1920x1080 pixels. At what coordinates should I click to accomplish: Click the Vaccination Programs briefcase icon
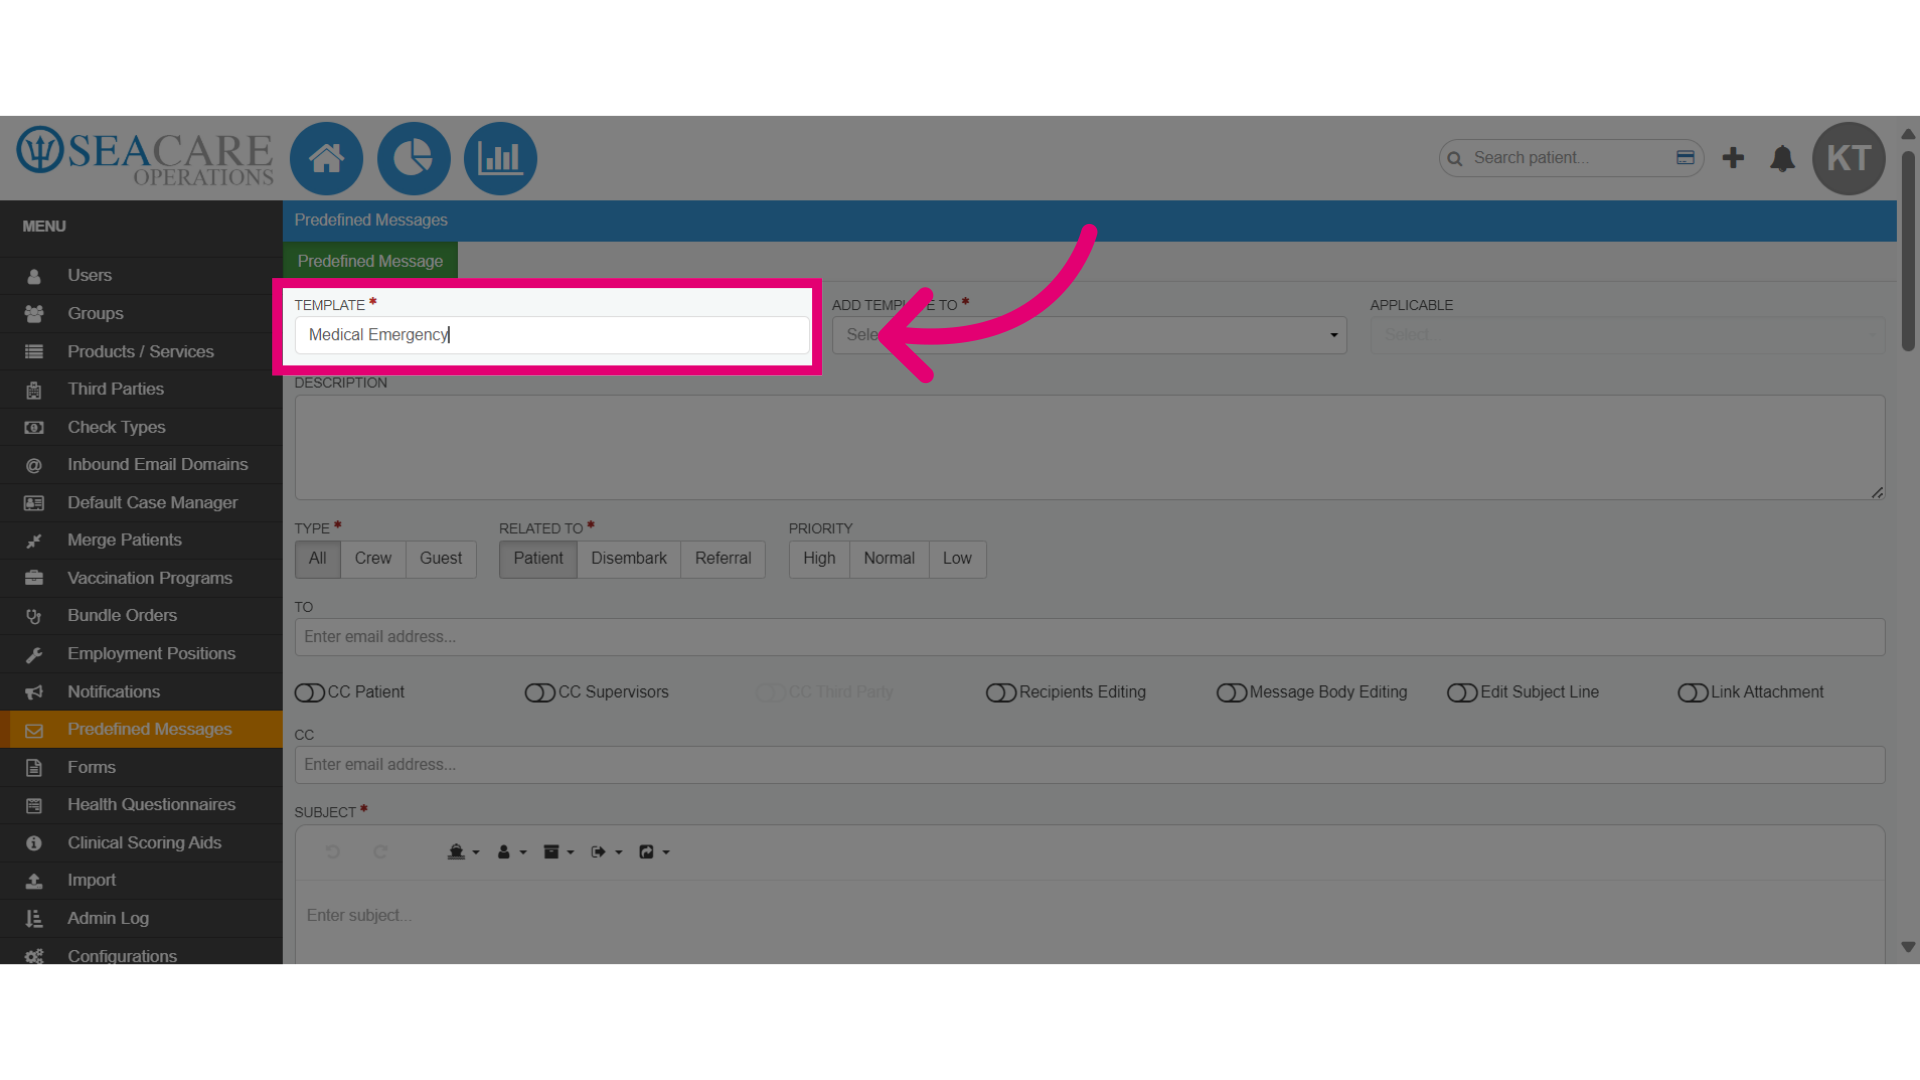(x=34, y=579)
